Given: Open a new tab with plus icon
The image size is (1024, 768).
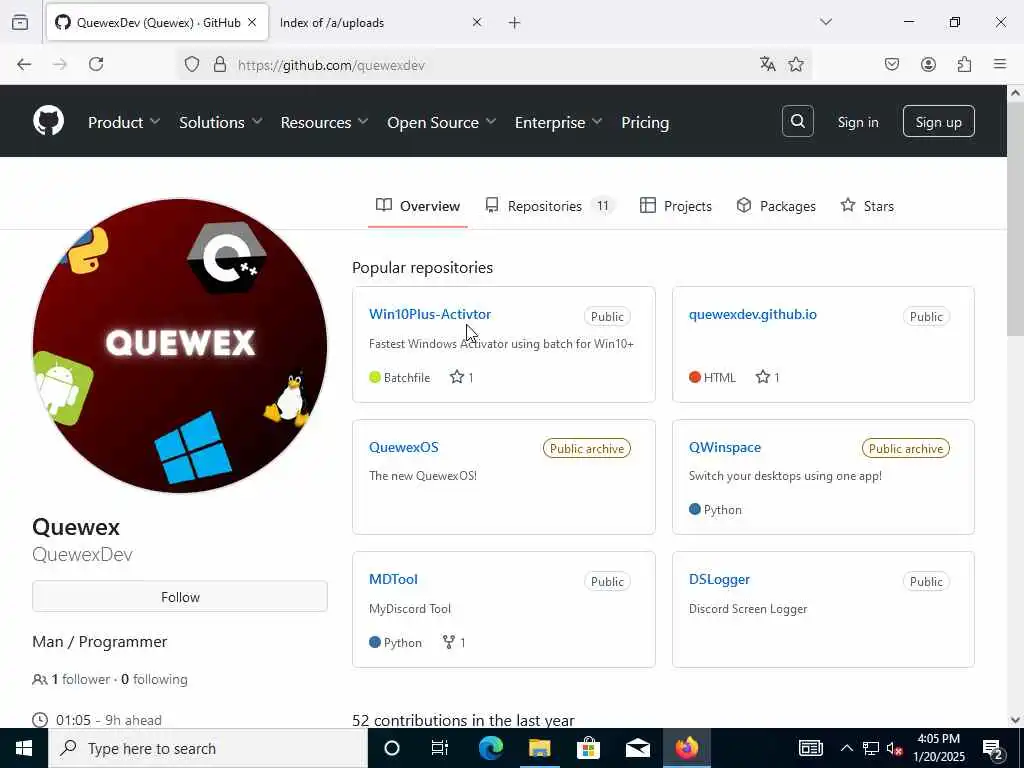Looking at the screenshot, I should [515, 23].
